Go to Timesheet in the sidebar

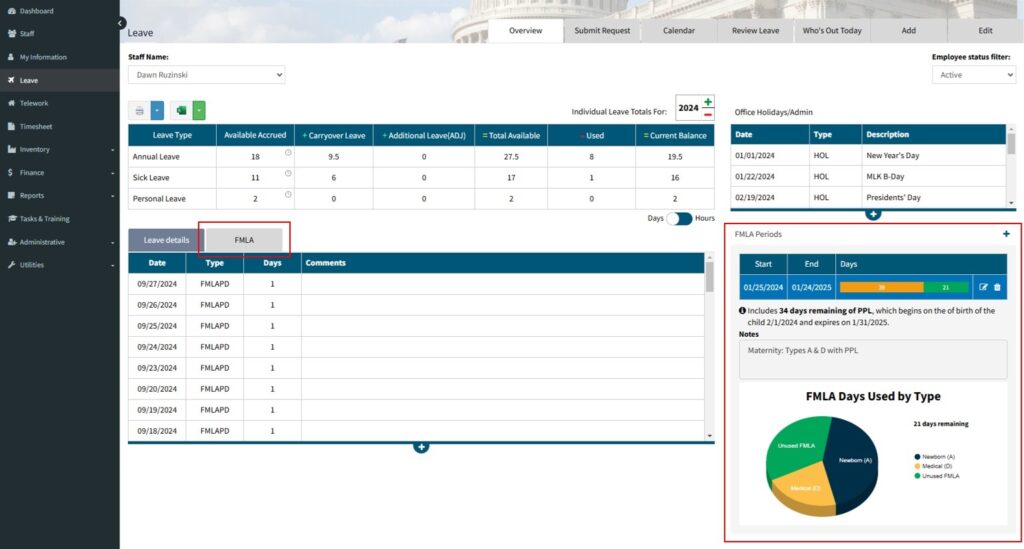click(36, 126)
